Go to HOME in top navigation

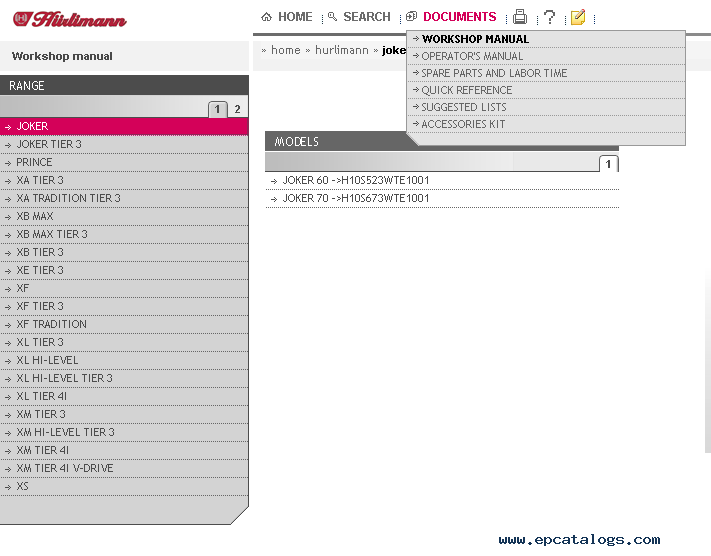(x=295, y=17)
